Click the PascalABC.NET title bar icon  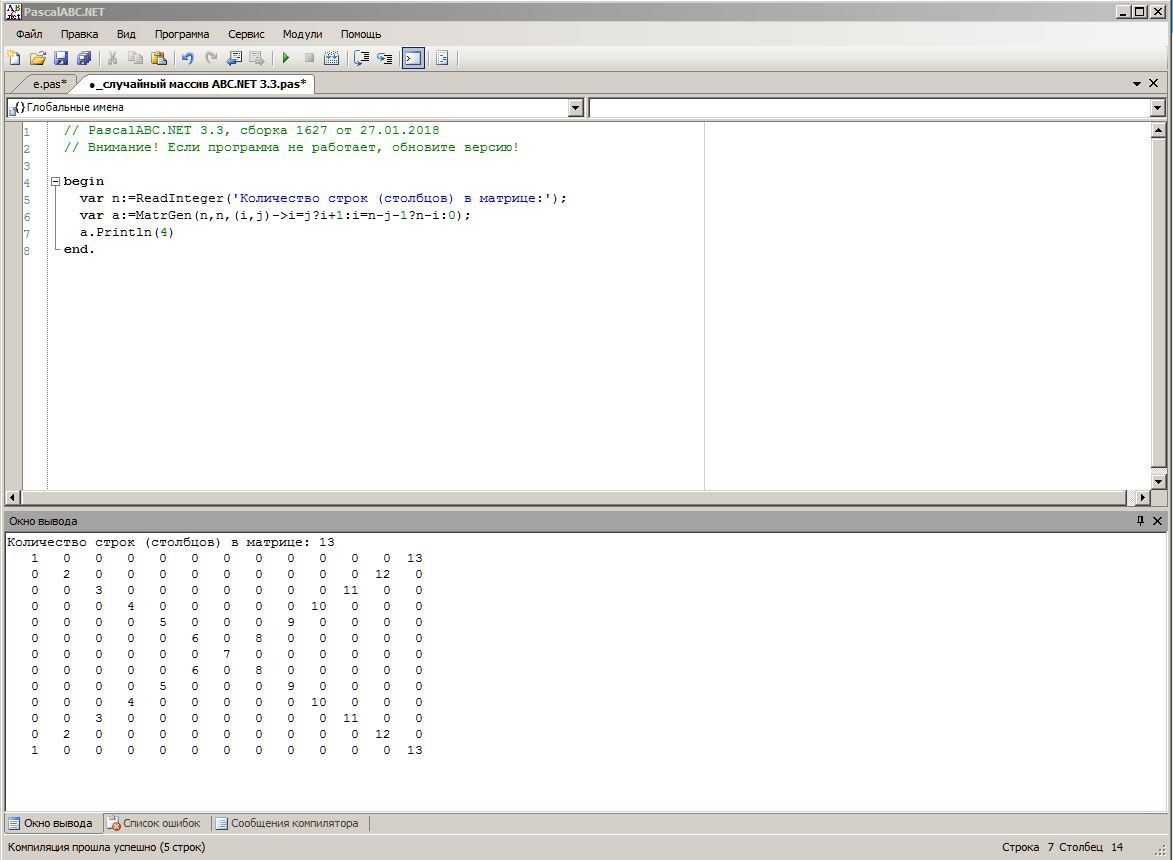(x=13, y=11)
